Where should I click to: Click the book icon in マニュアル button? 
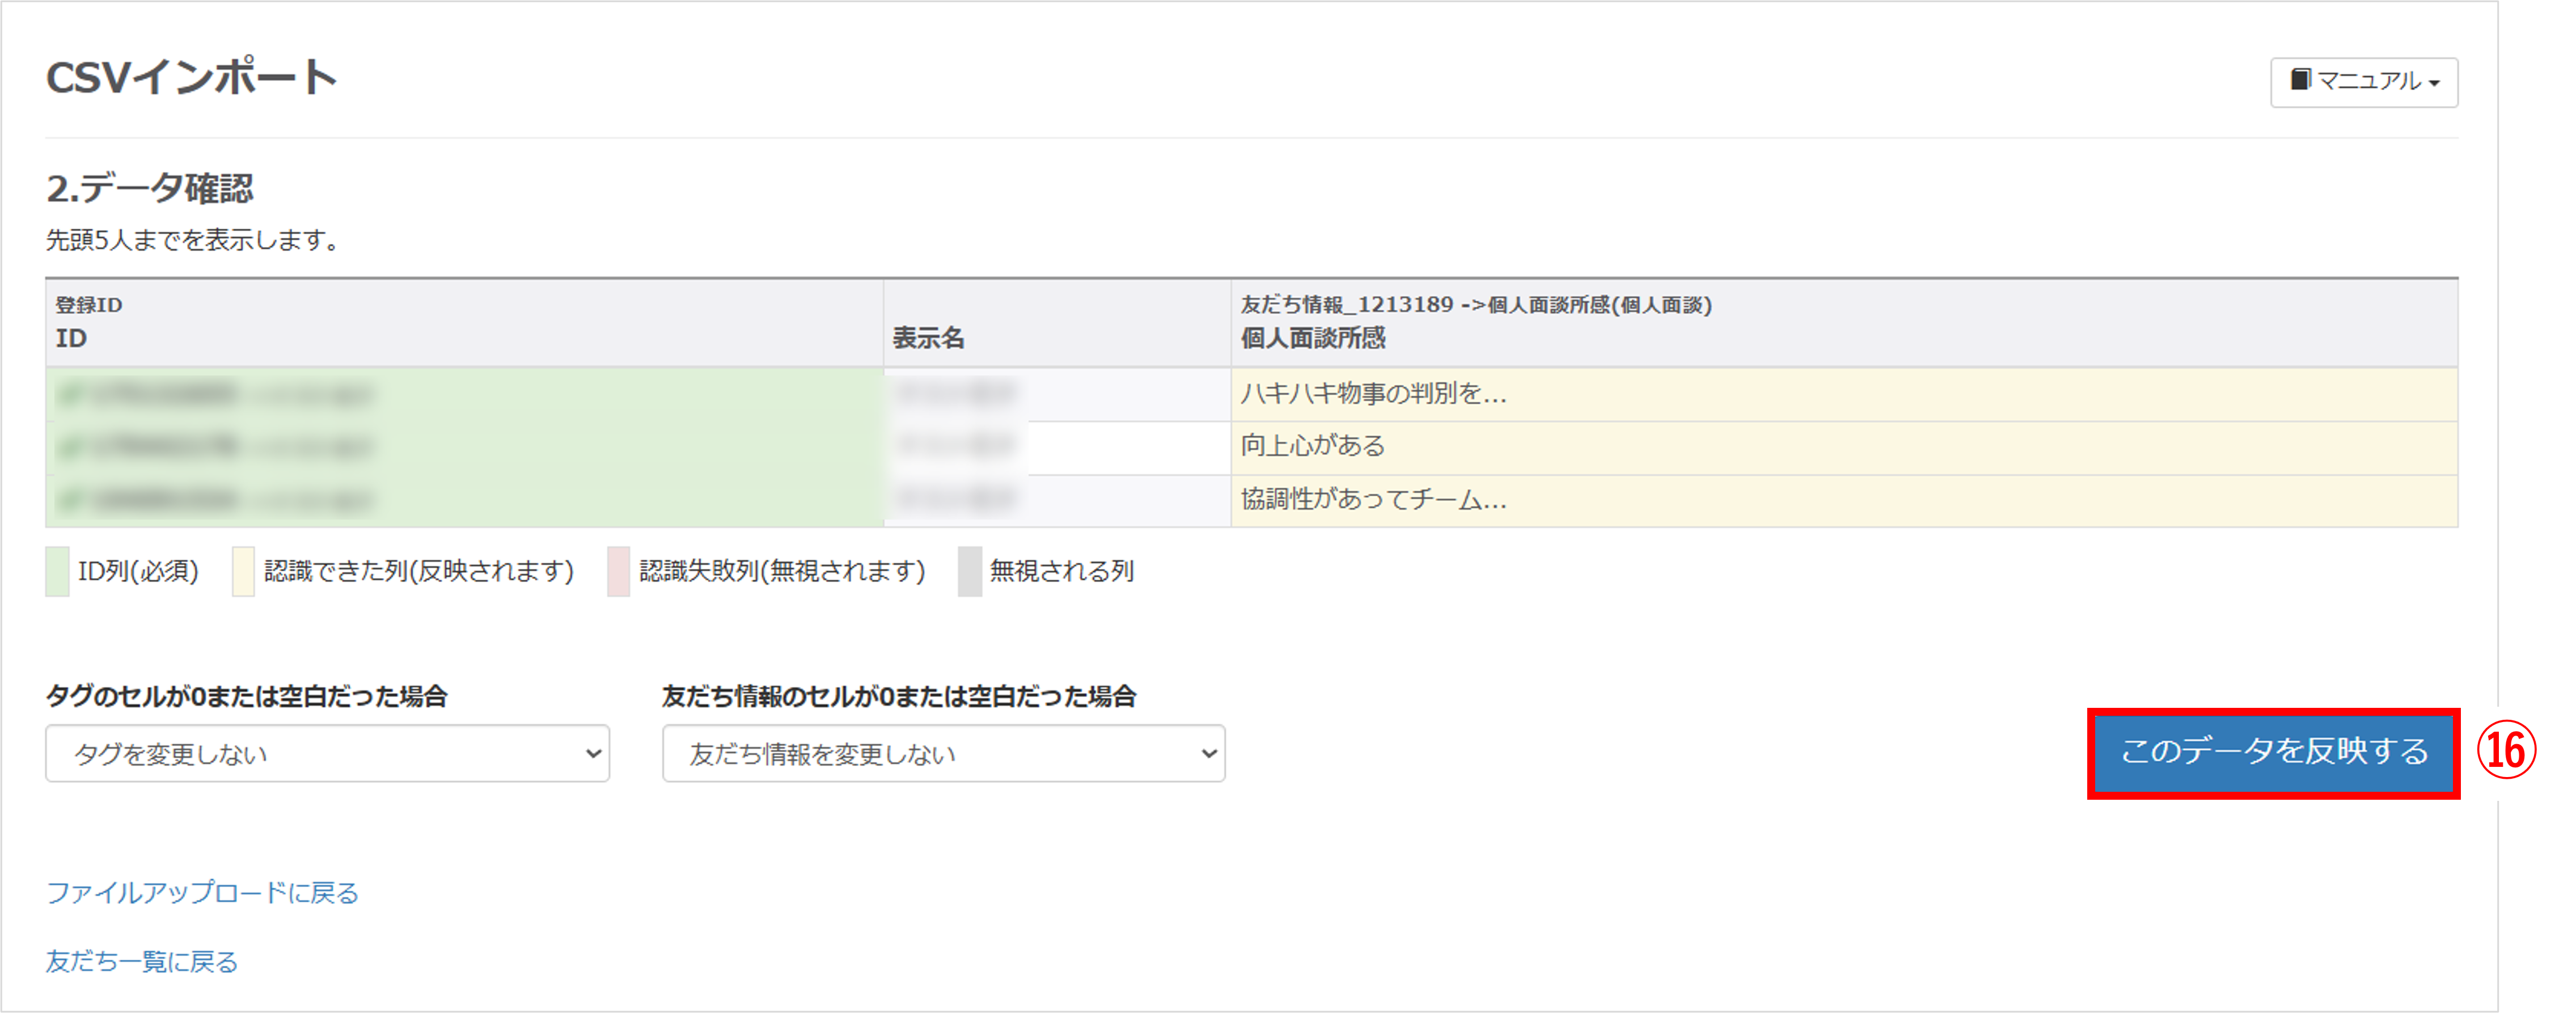(2300, 79)
